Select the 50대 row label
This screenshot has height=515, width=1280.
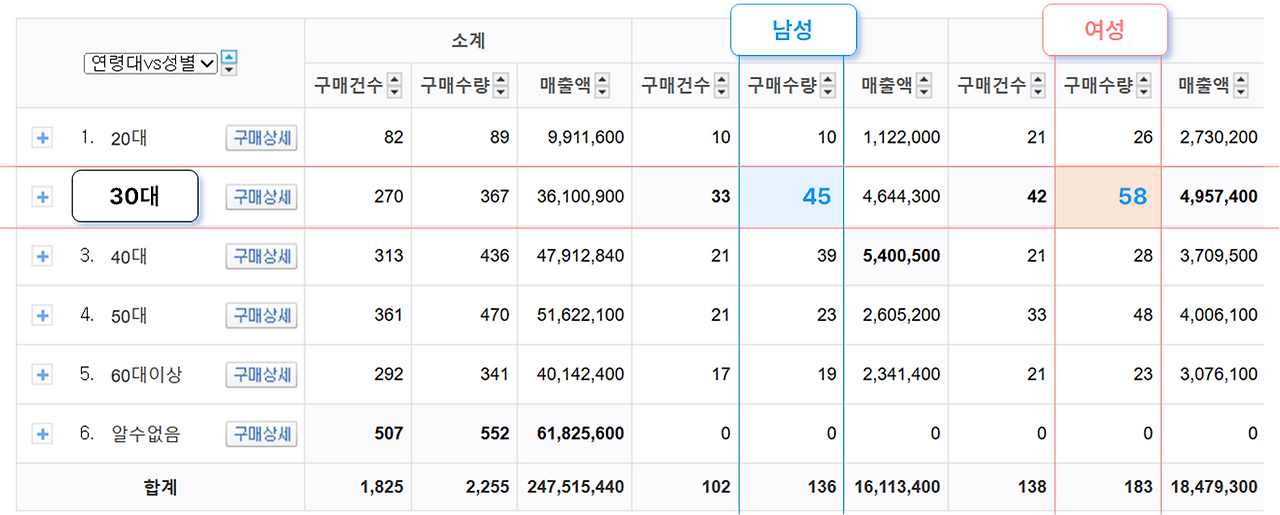[x=129, y=316]
